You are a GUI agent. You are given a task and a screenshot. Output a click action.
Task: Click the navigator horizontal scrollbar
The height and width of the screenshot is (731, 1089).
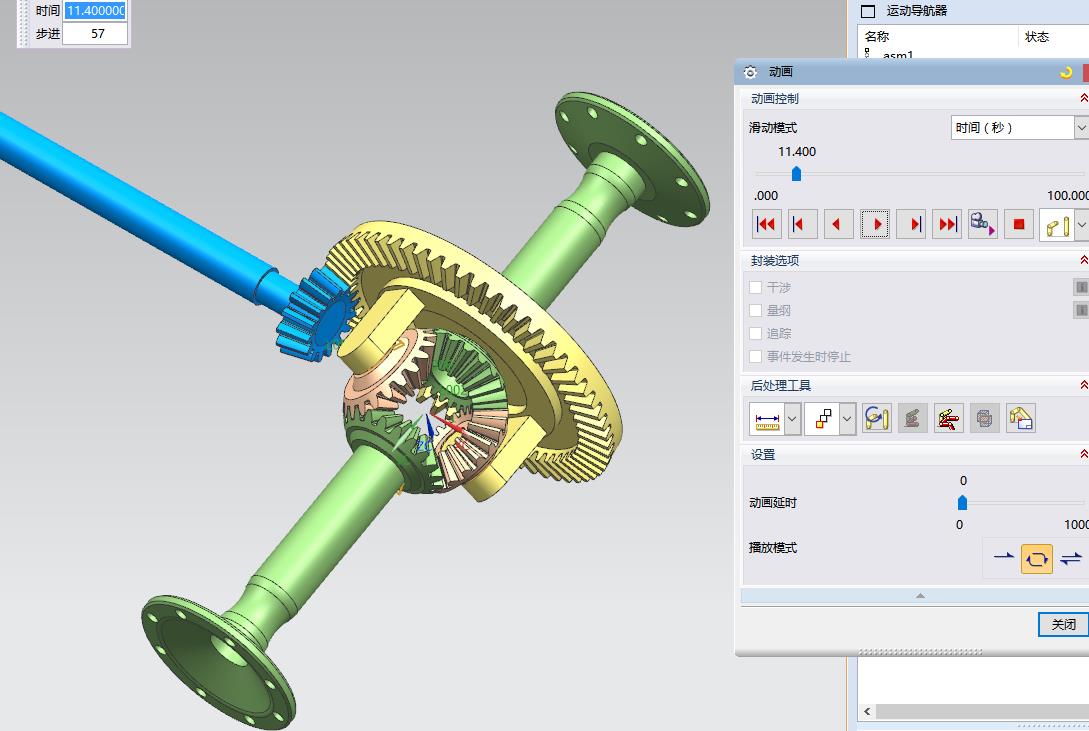click(x=982, y=712)
